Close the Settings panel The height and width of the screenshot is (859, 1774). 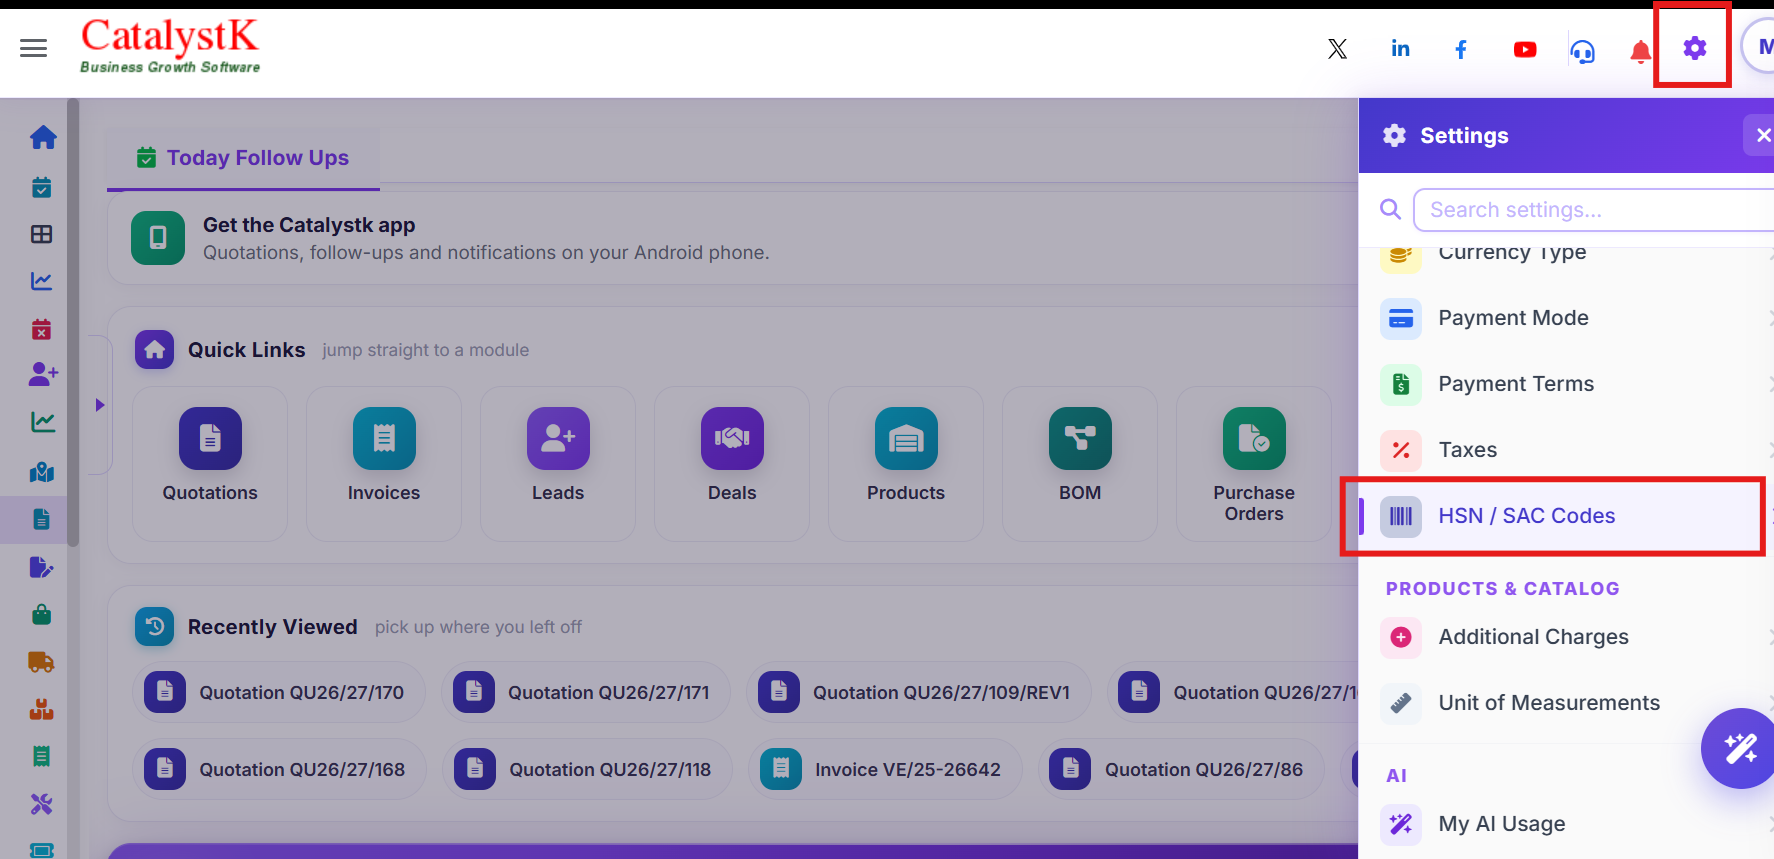coord(1760,135)
